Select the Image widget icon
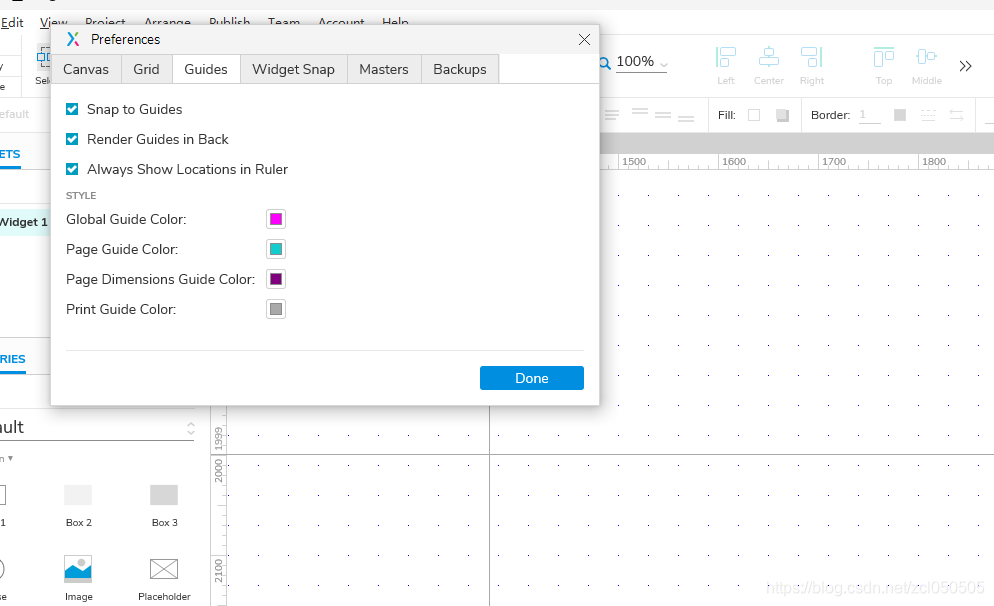994x606 pixels. 78,569
